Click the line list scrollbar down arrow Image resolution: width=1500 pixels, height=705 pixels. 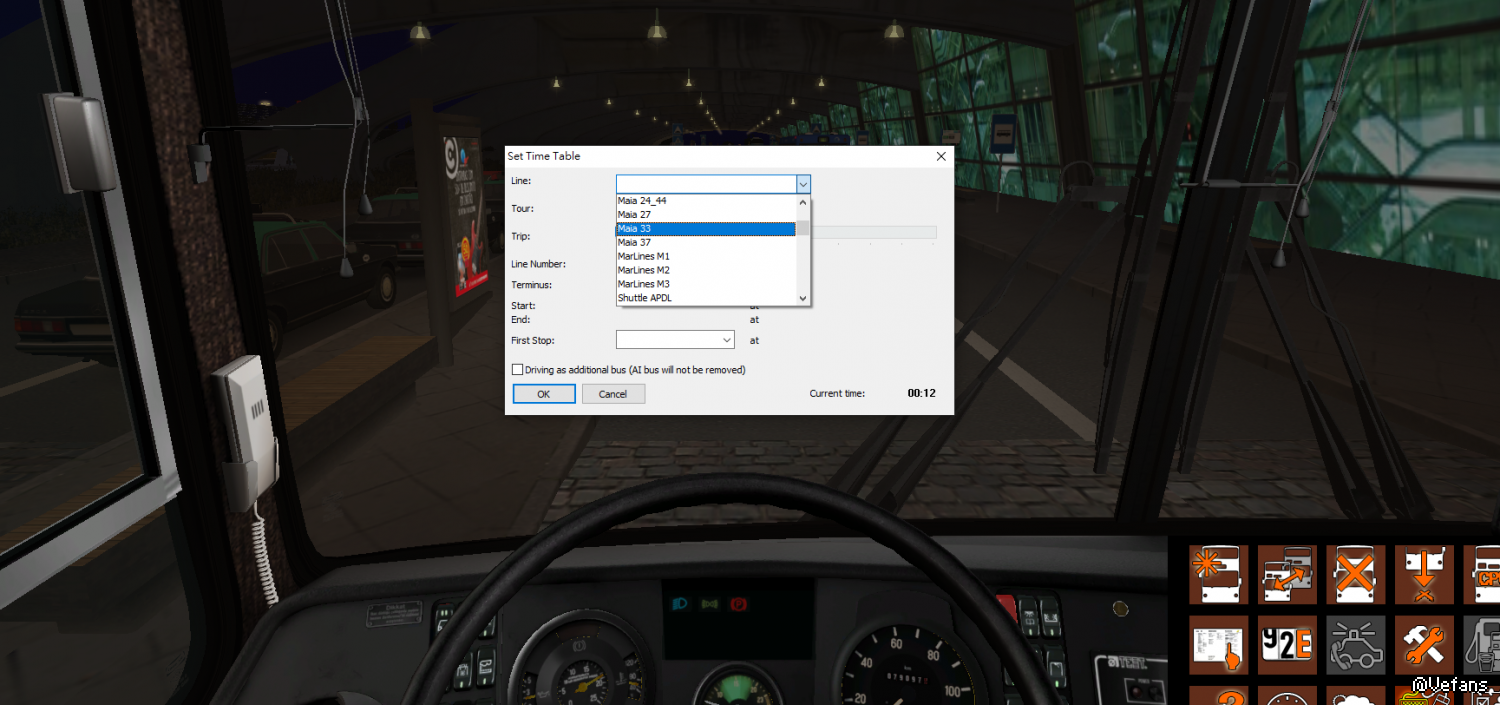(x=802, y=298)
